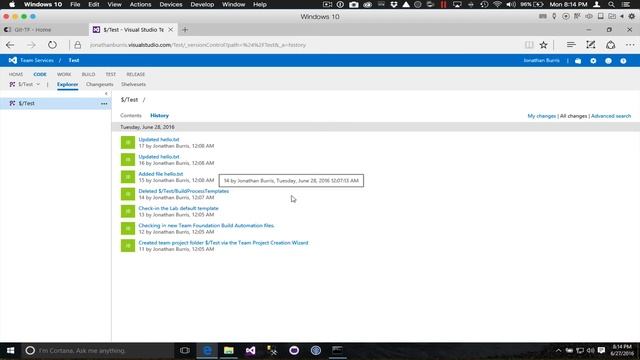Image resolution: width=640 pixels, height=360 pixels.
Task: Click the Edge Share icon
Action: [611, 45]
